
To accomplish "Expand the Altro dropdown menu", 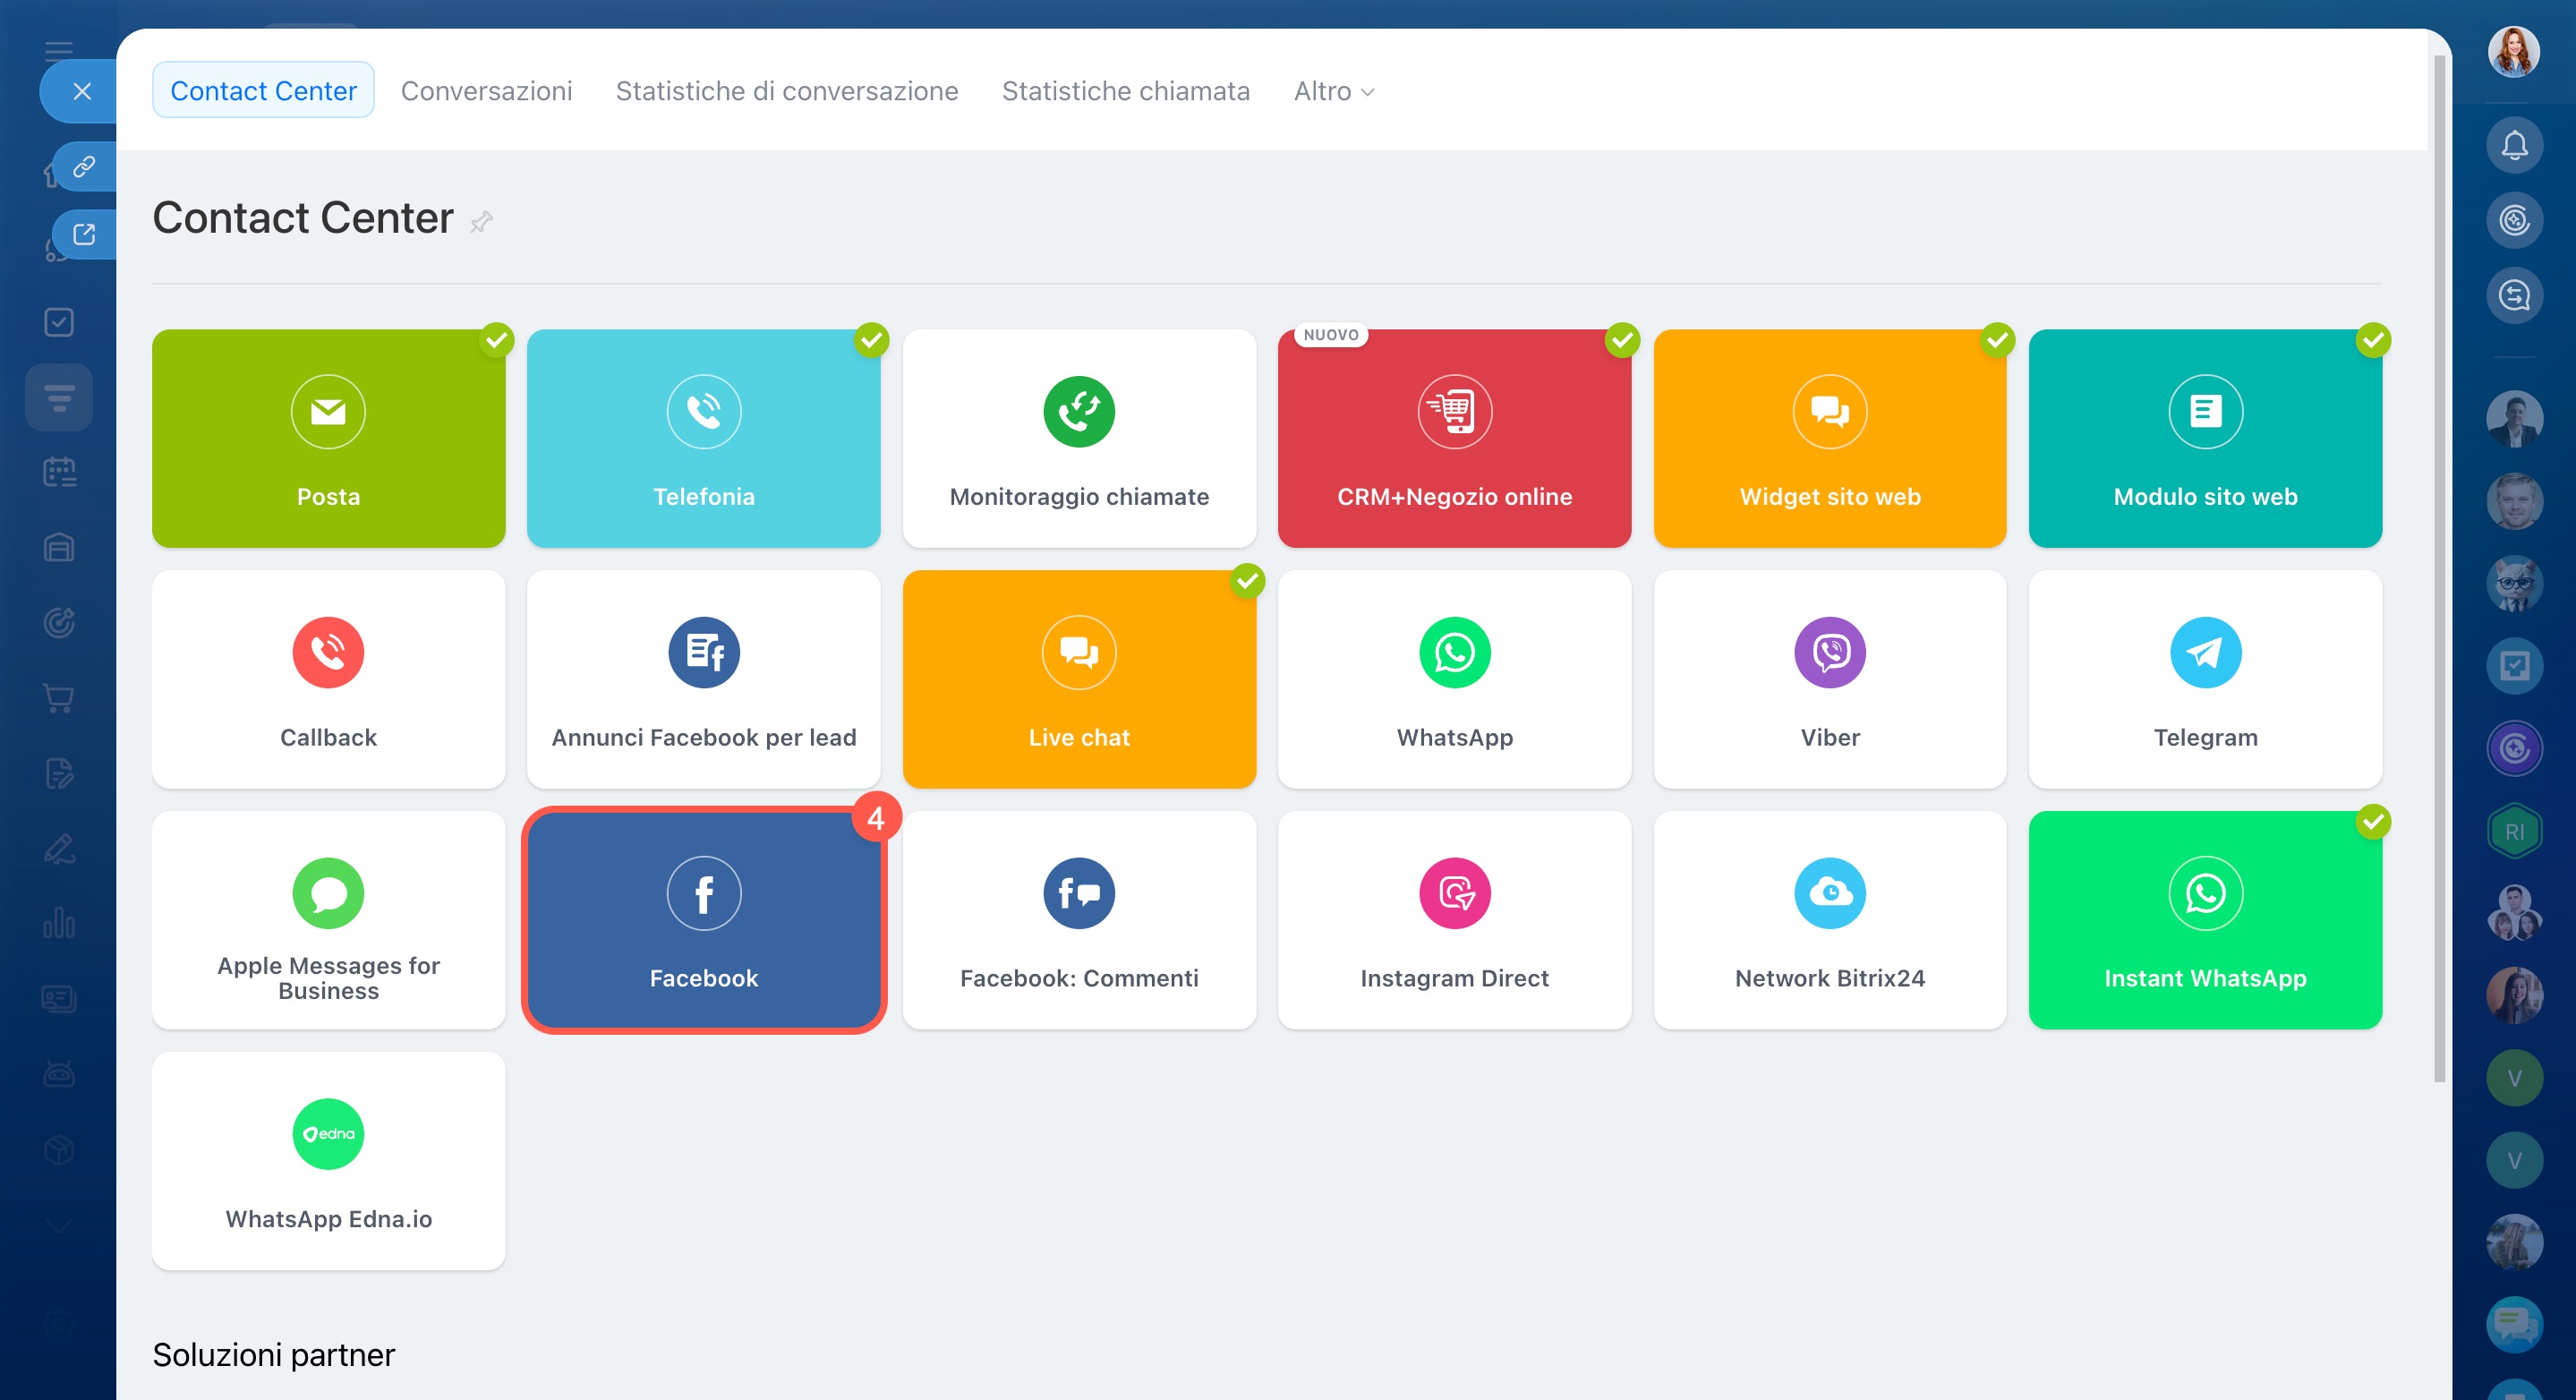I will coord(1333,91).
